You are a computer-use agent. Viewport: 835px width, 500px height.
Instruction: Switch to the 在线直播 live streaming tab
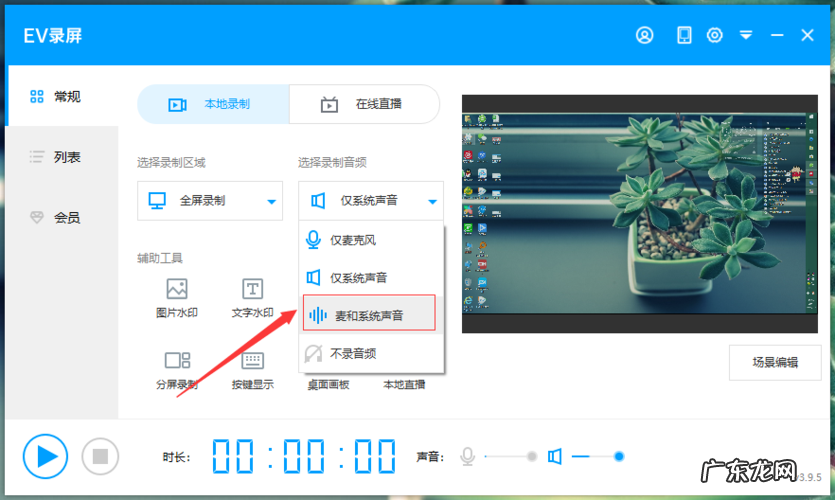coord(364,104)
